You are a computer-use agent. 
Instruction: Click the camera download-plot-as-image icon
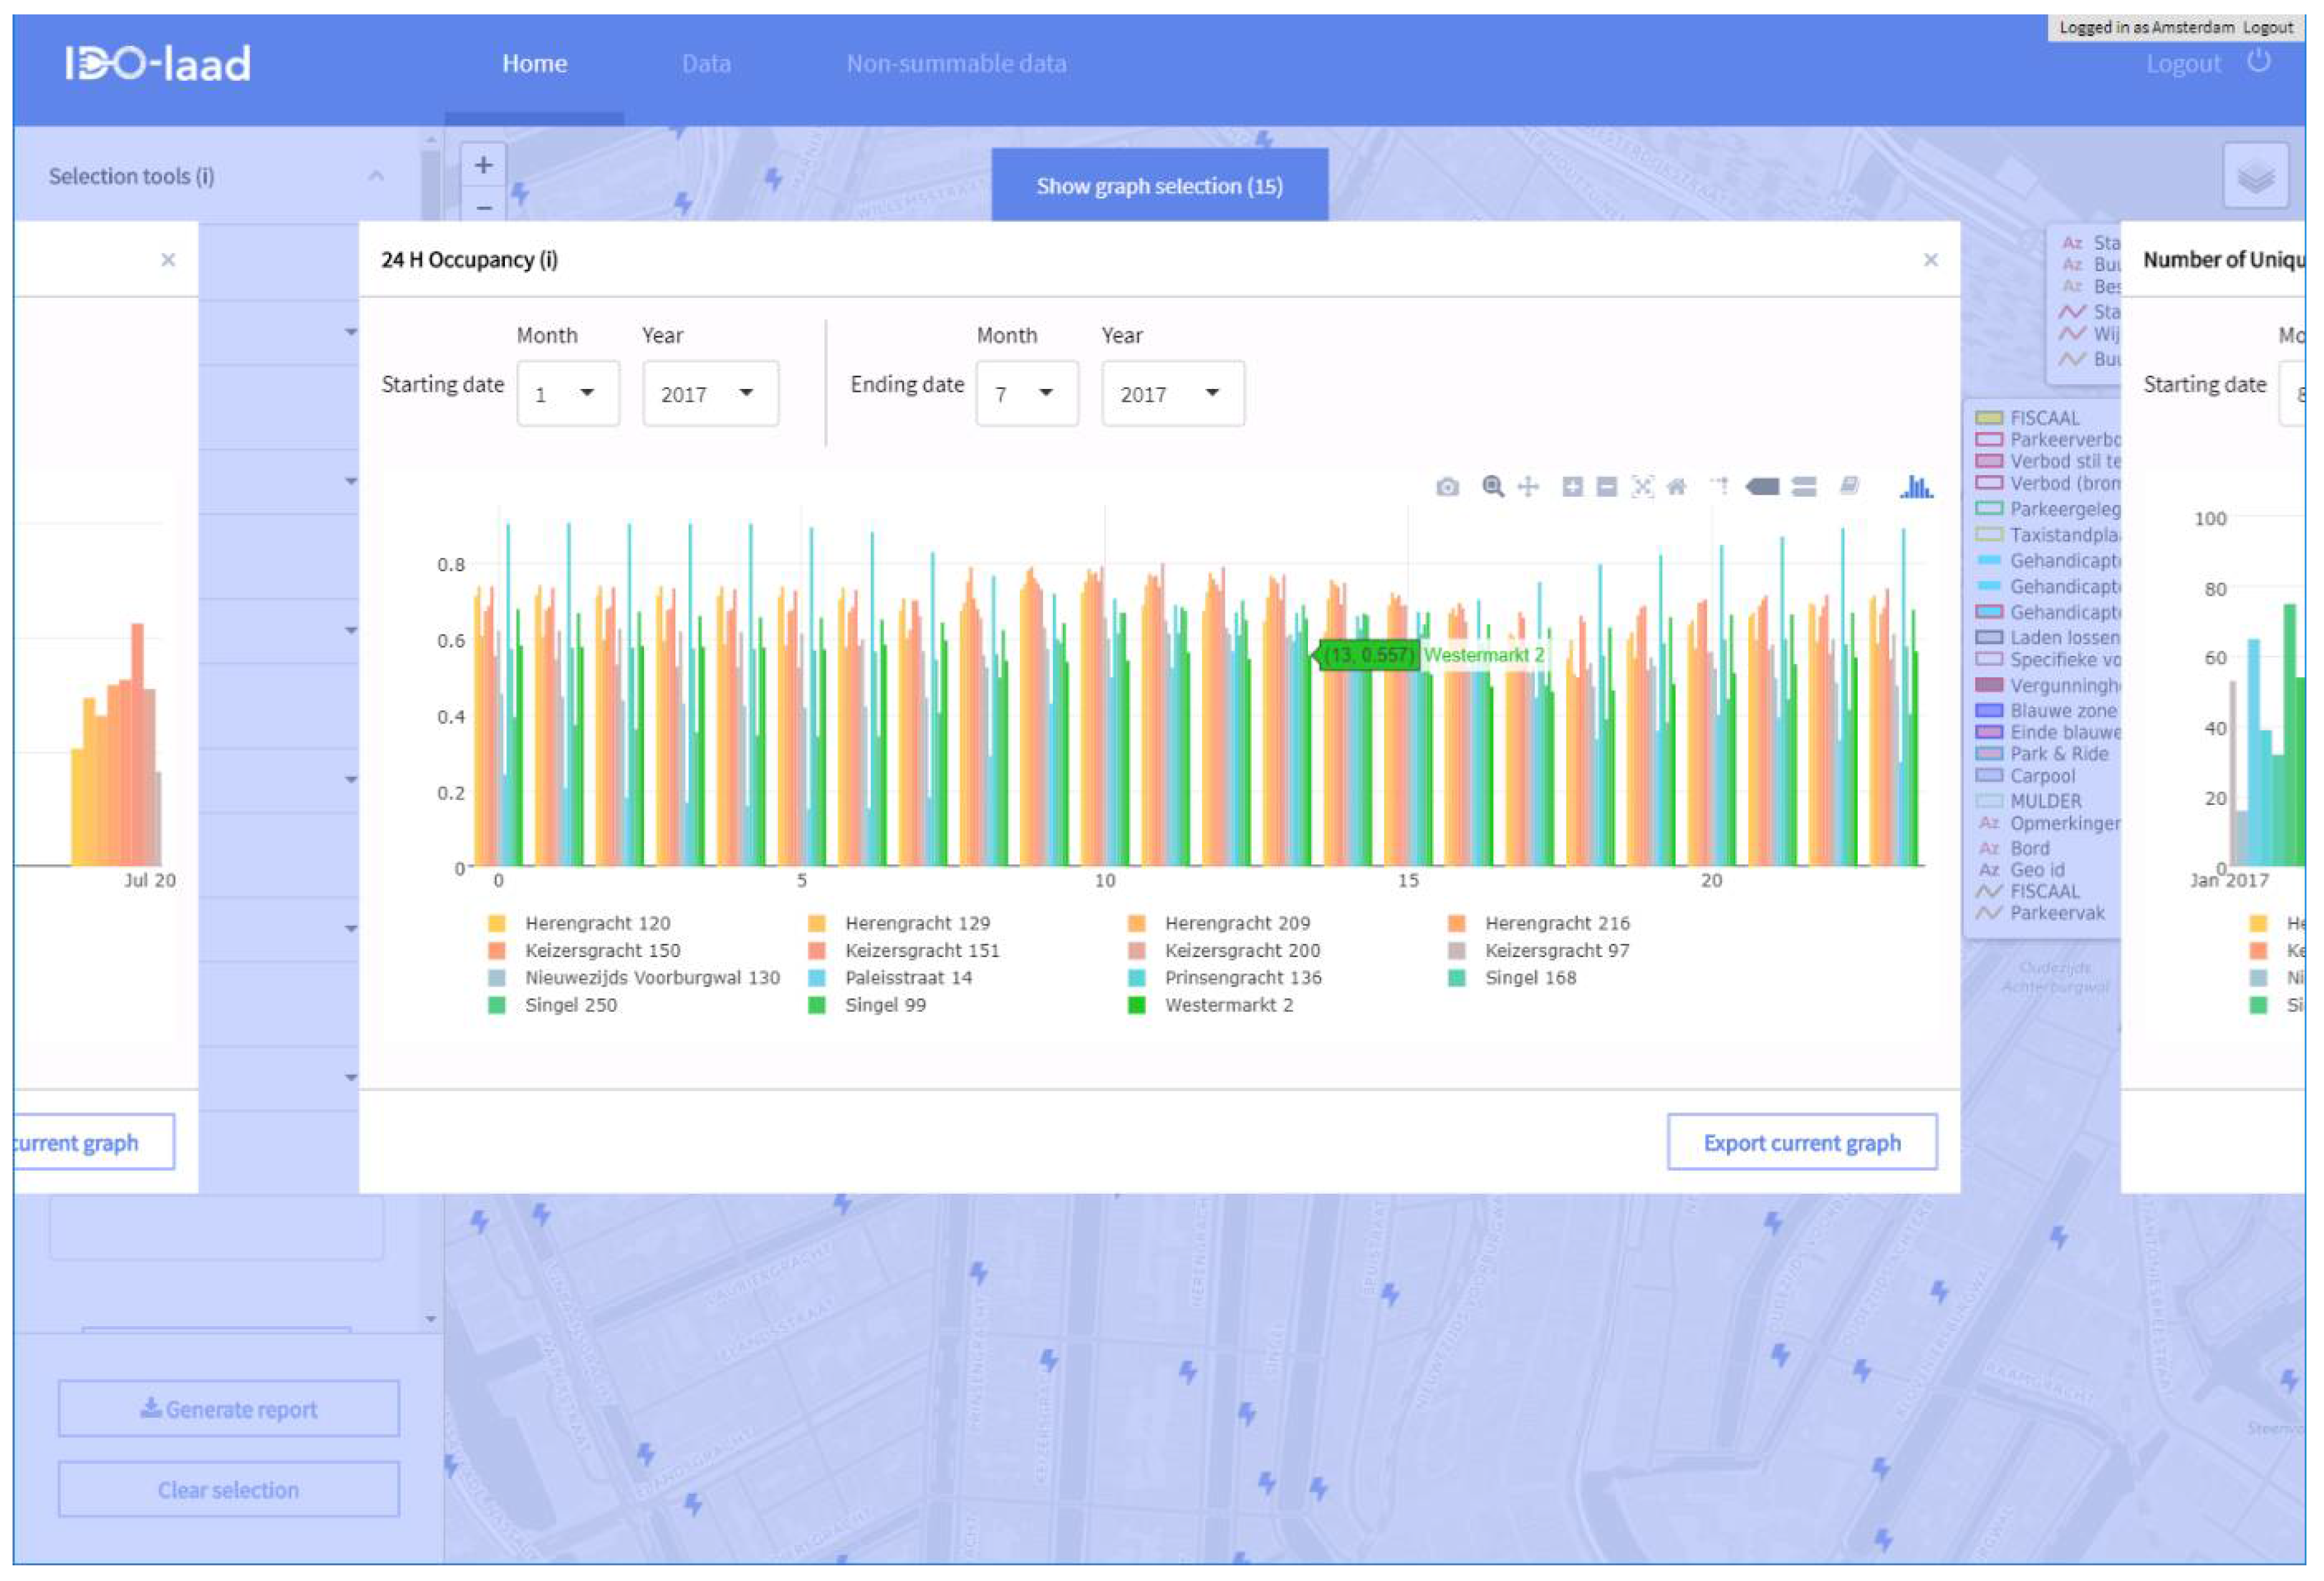[x=1447, y=487]
